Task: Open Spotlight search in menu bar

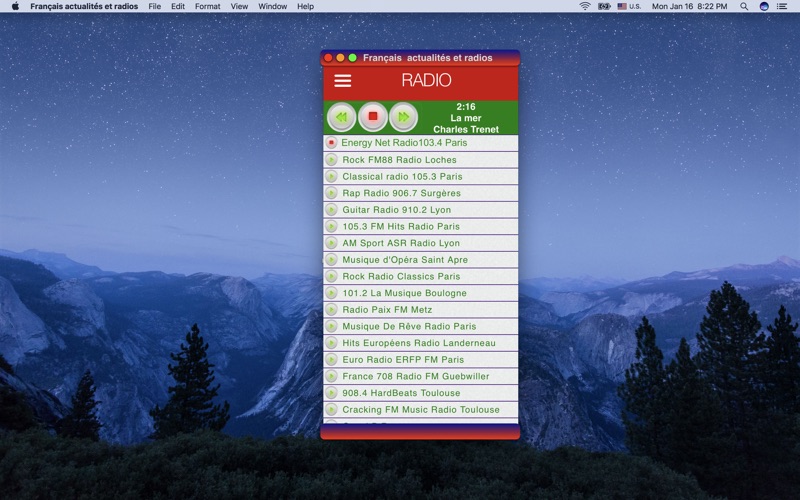Action: point(744,6)
